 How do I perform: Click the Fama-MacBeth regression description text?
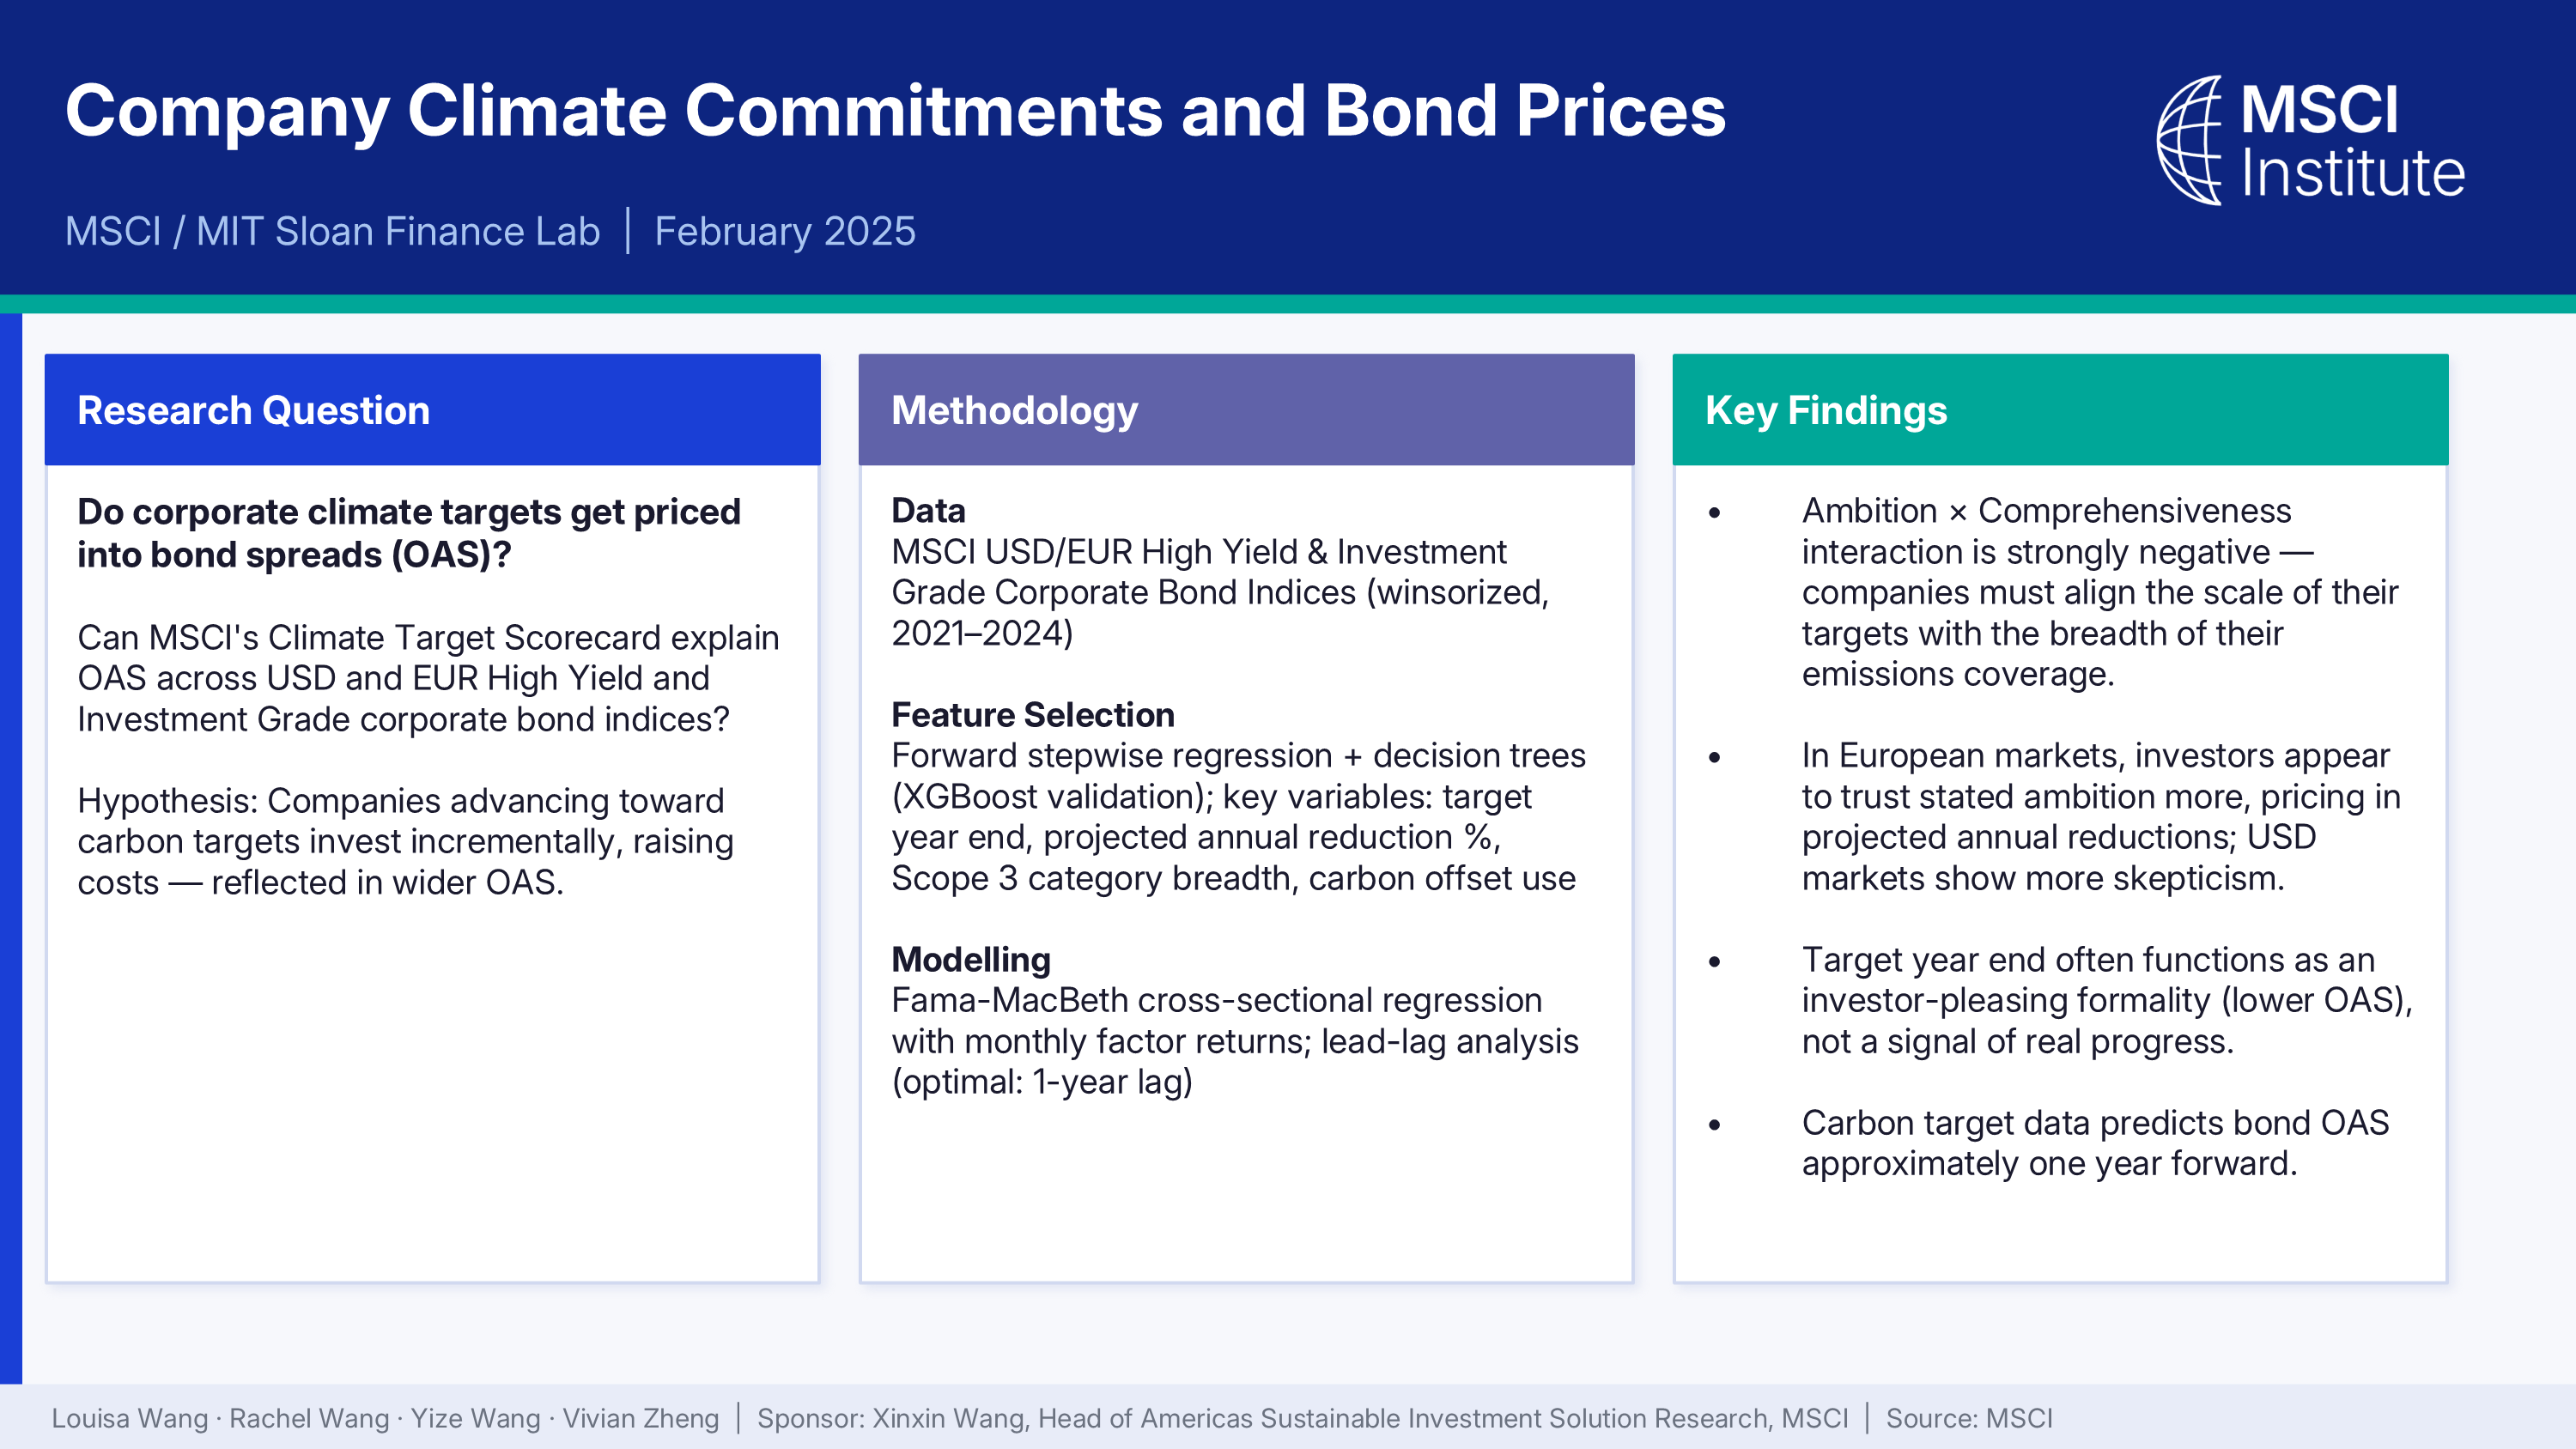[1234, 1040]
